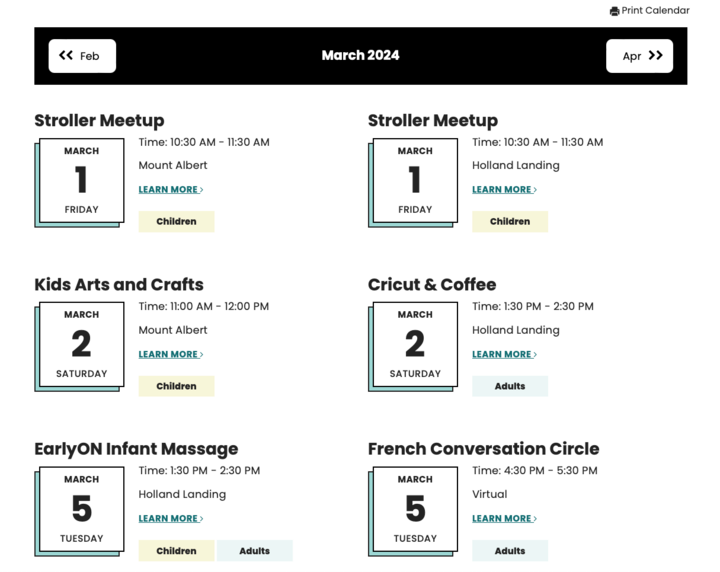Image resolution: width=720 pixels, height=572 pixels.
Task: Select the Adults tag under EarlyON Infant Massage
Action: tap(254, 551)
